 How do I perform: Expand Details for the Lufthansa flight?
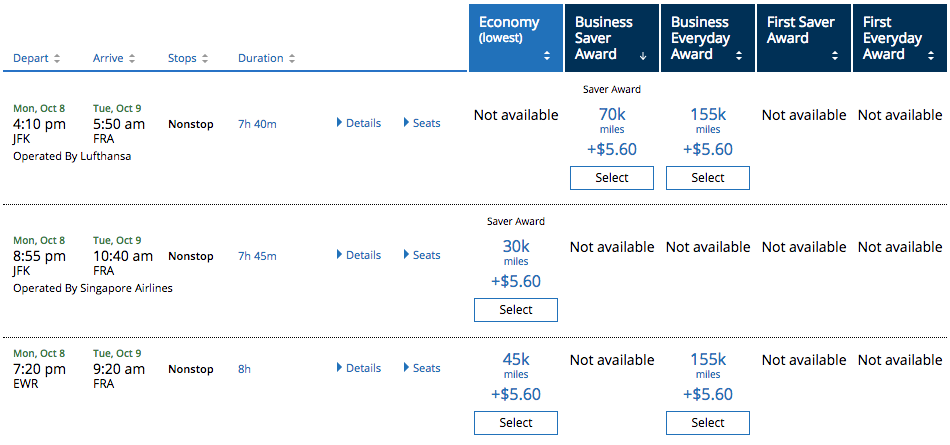coord(358,123)
